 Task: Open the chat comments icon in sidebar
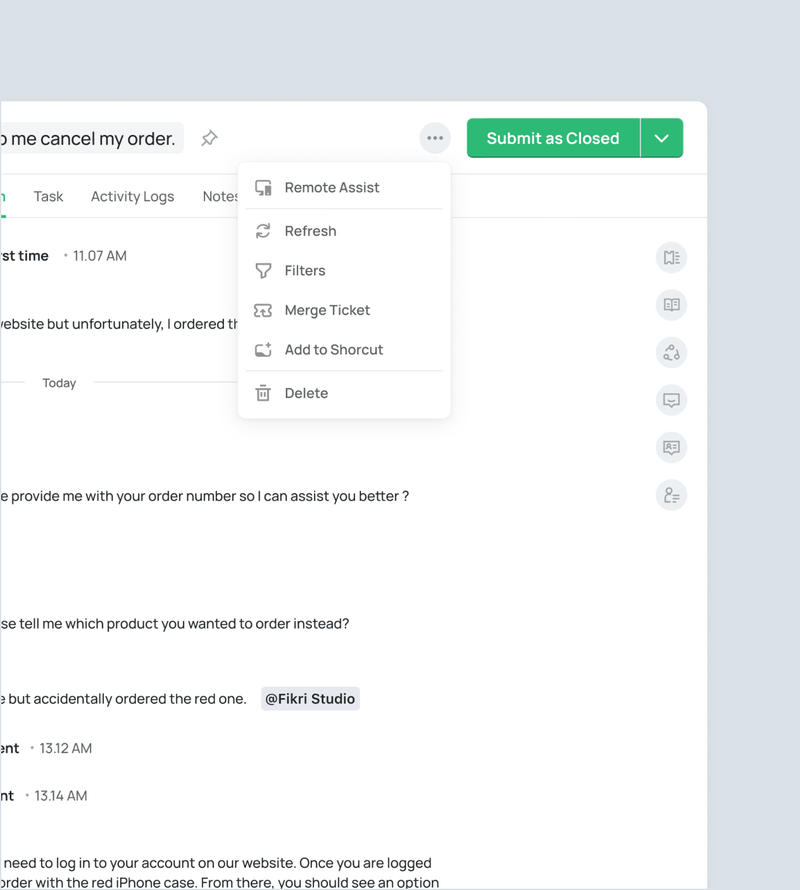671,400
